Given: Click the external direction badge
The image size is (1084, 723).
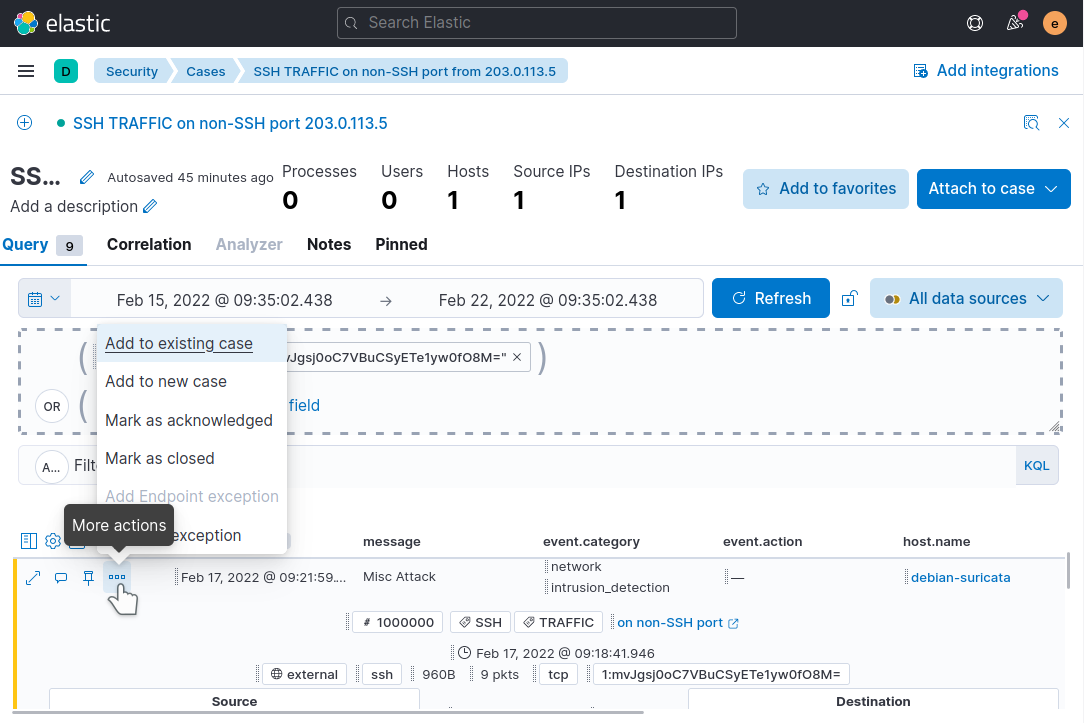Looking at the screenshot, I should [304, 674].
